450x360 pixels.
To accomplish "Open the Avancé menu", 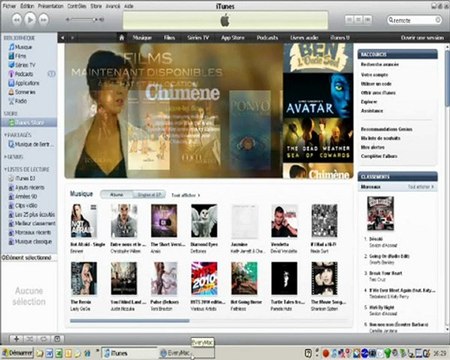I will pyautogui.click(x=113, y=6).
